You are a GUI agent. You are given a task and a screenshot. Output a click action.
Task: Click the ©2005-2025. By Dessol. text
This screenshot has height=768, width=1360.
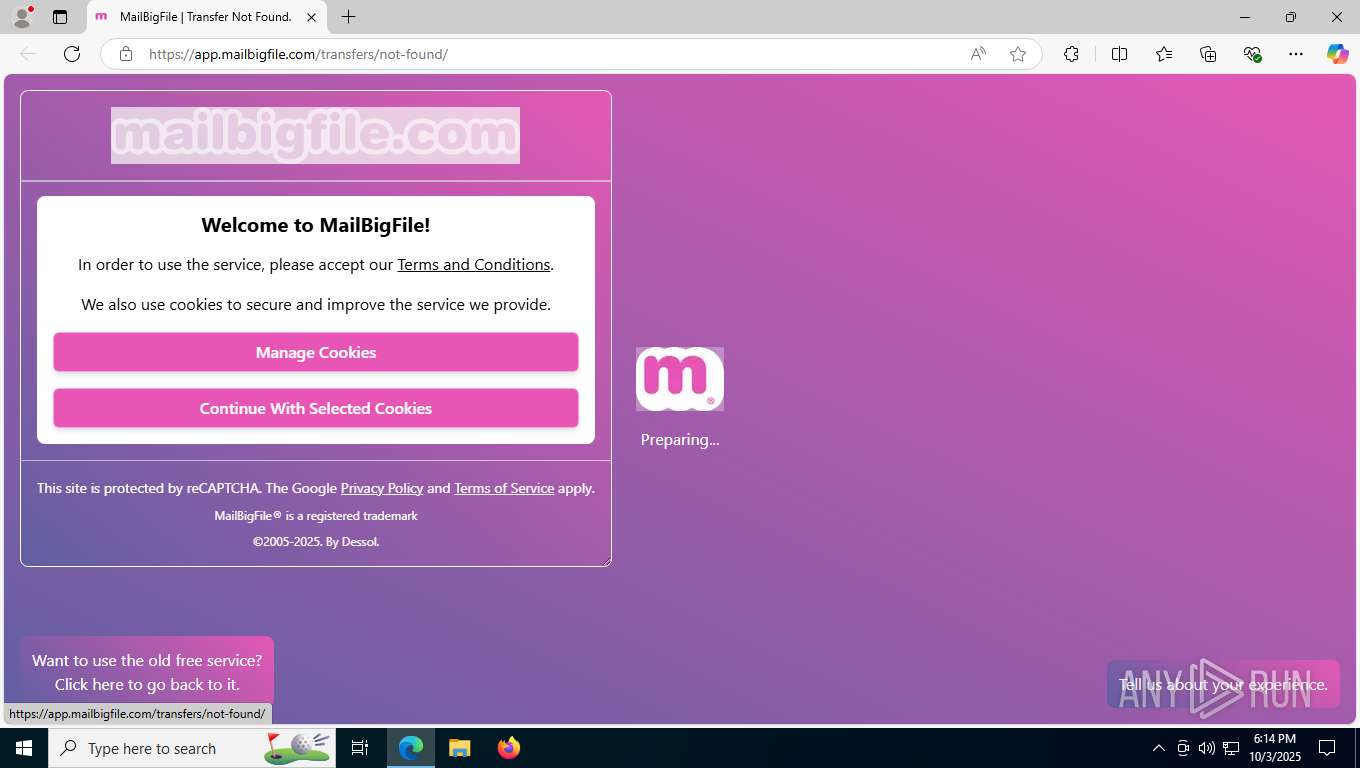(x=316, y=542)
